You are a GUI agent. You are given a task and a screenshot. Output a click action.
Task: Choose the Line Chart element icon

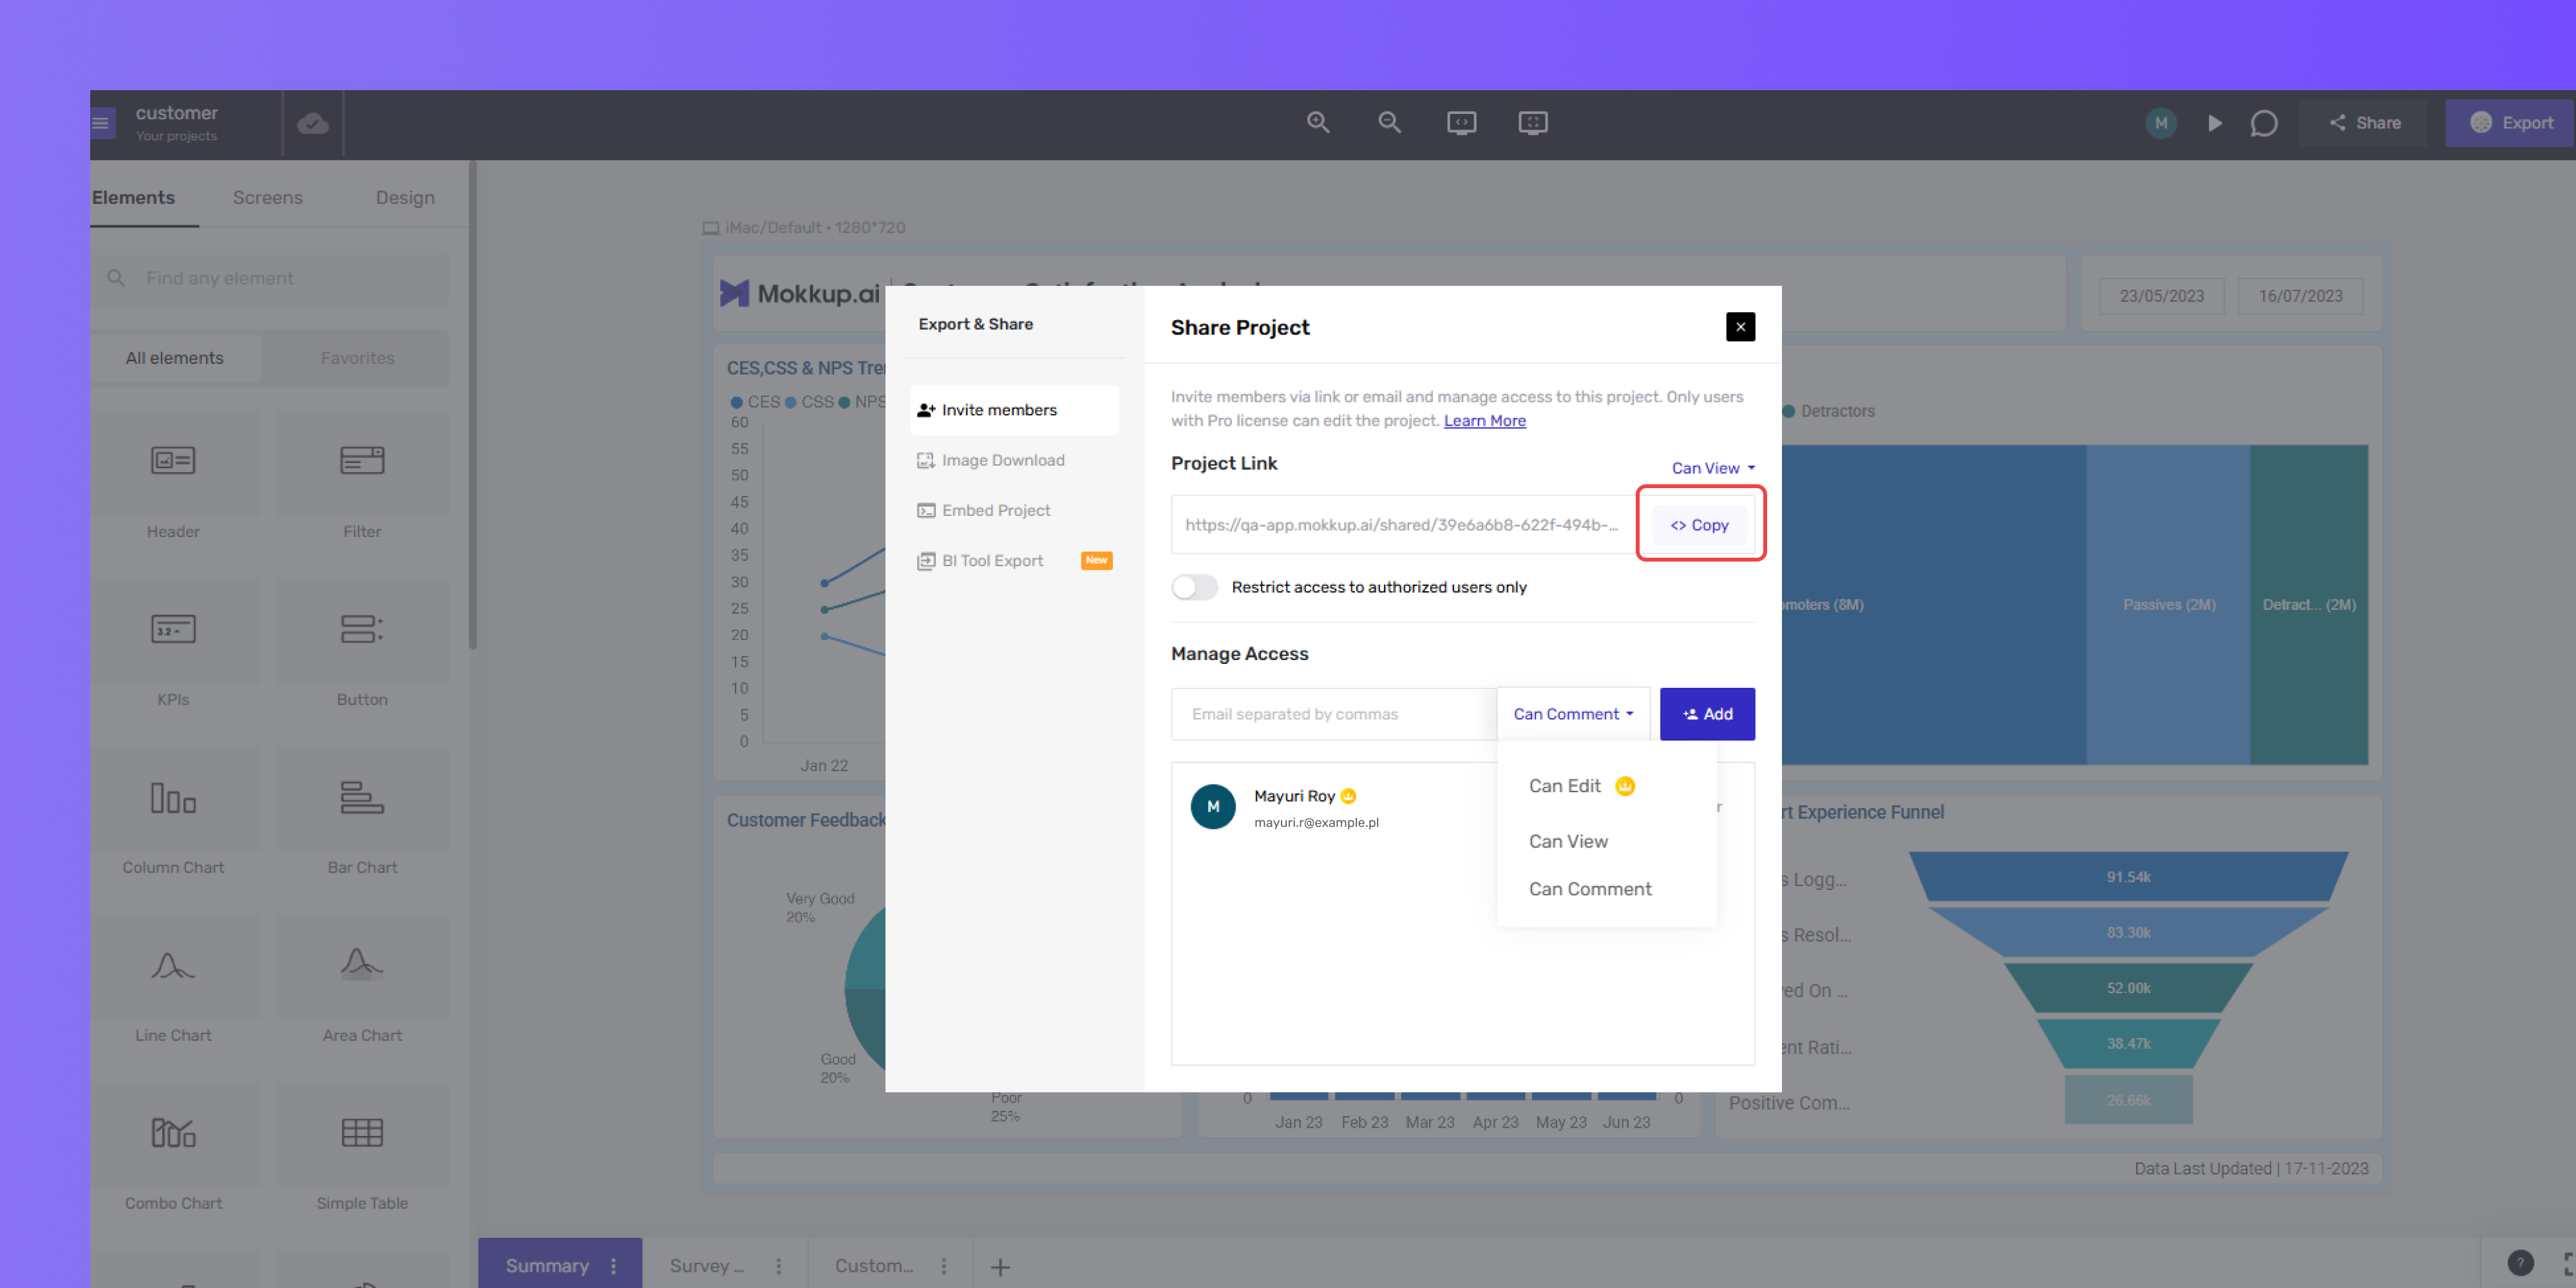pyautogui.click(x=173, y=965)
